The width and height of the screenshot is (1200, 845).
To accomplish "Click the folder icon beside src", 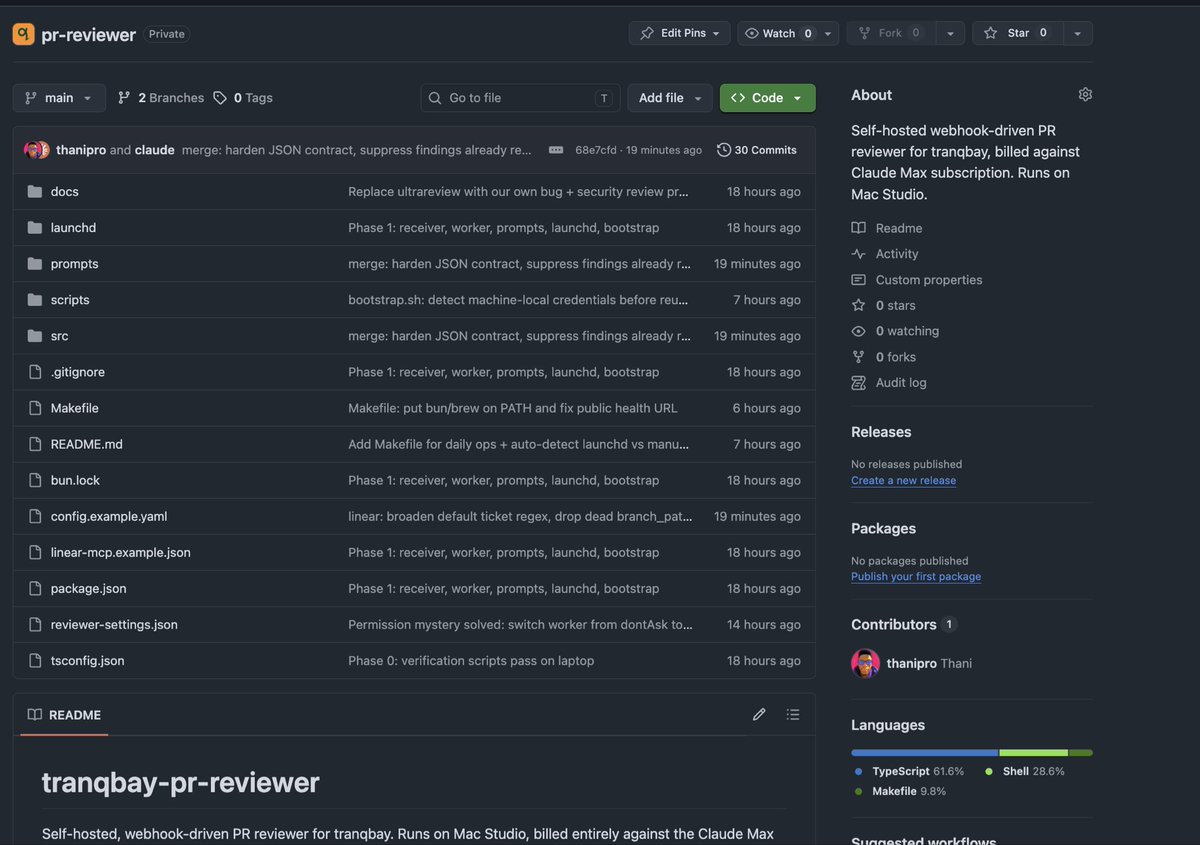I will pyautogui.click(x=35, y=336).
